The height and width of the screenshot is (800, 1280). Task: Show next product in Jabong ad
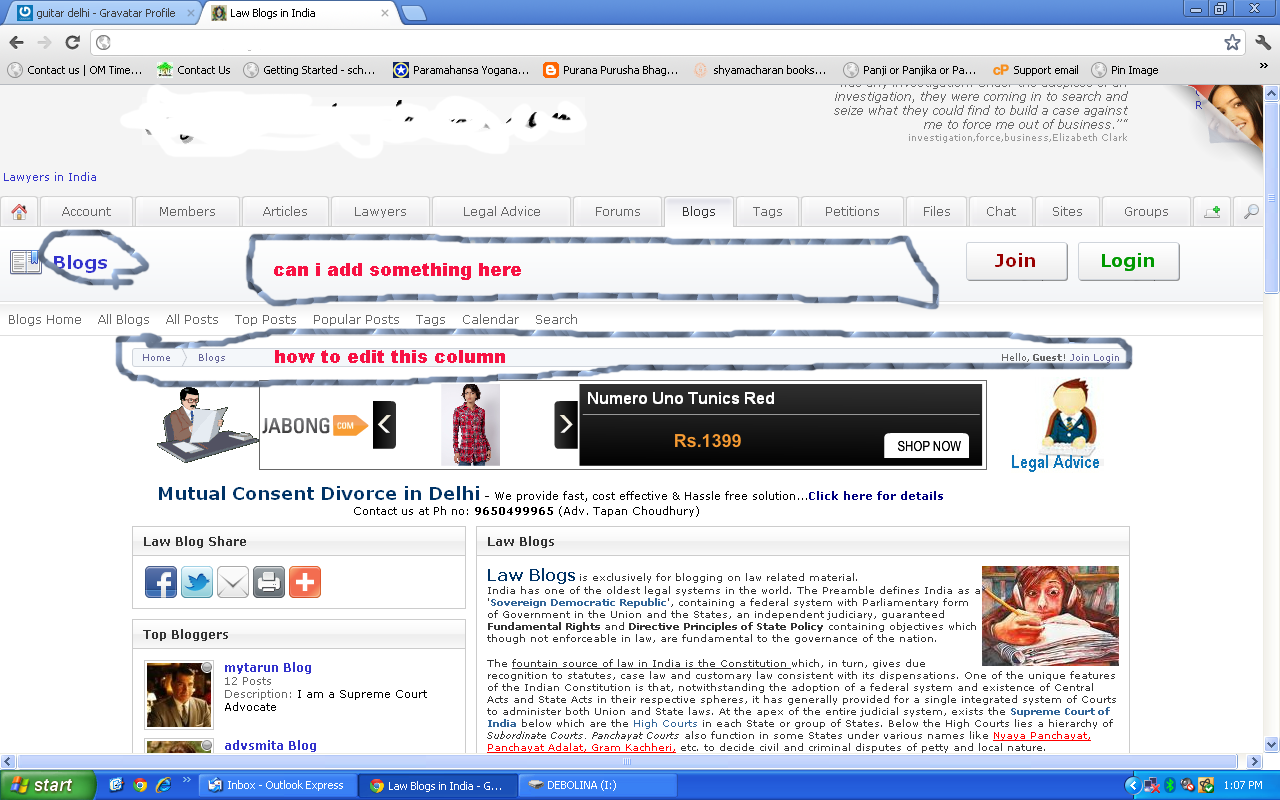tap(566, 425)
